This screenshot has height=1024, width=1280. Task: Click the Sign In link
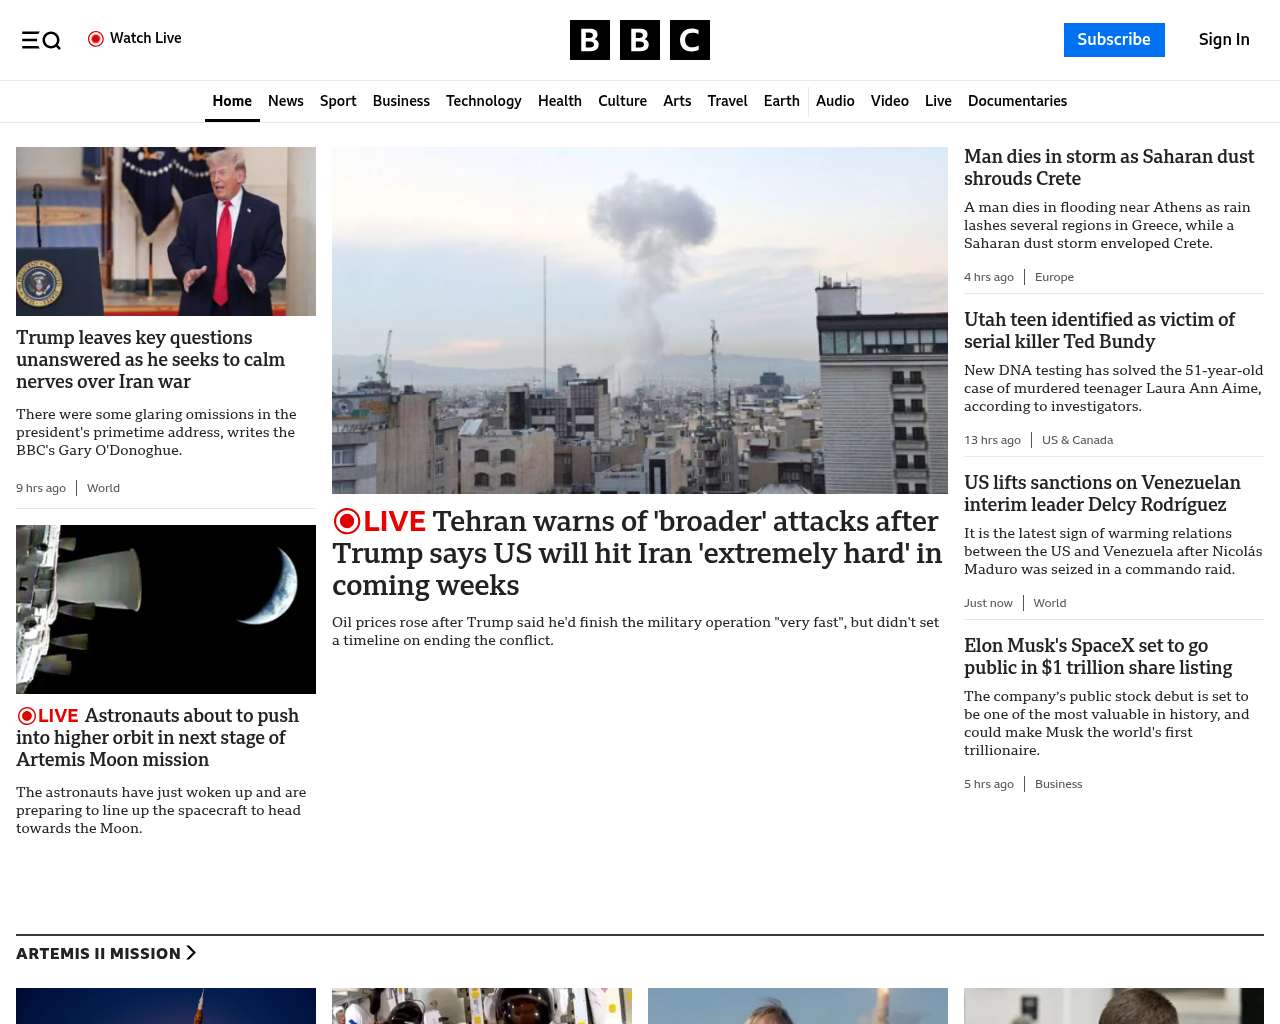click(x=1224, y=40)
